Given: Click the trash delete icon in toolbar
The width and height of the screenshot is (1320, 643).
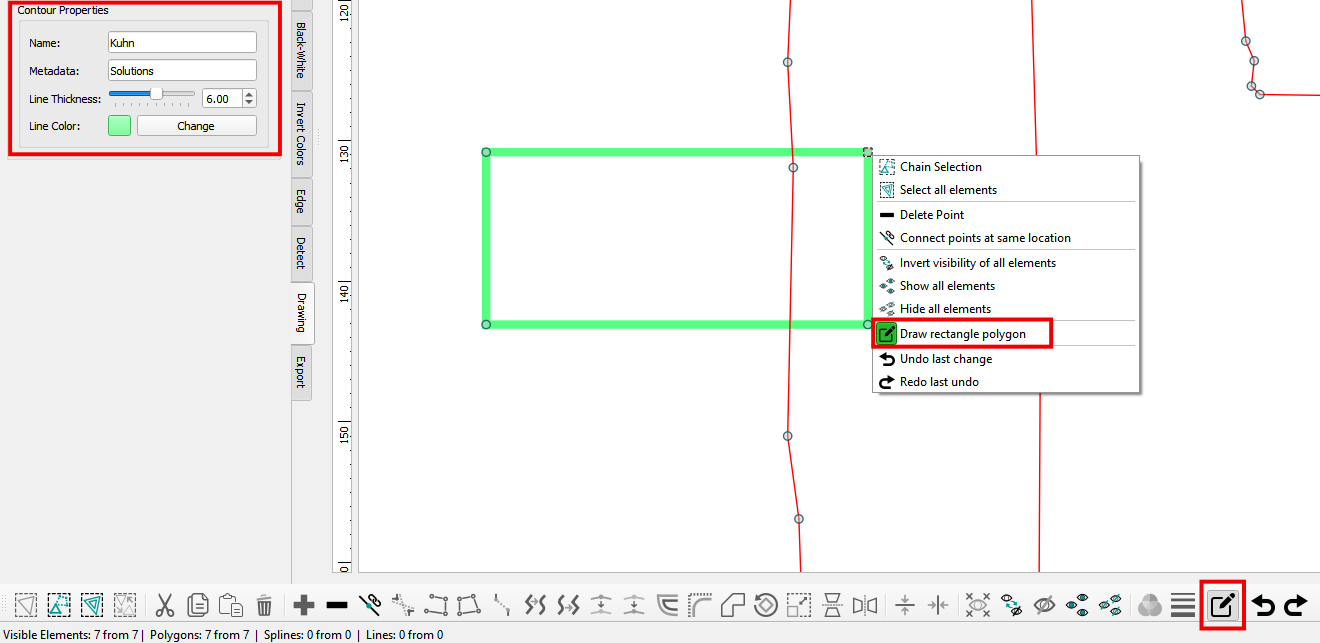Looking at the screenshot, I should click(x=264, y=605).
